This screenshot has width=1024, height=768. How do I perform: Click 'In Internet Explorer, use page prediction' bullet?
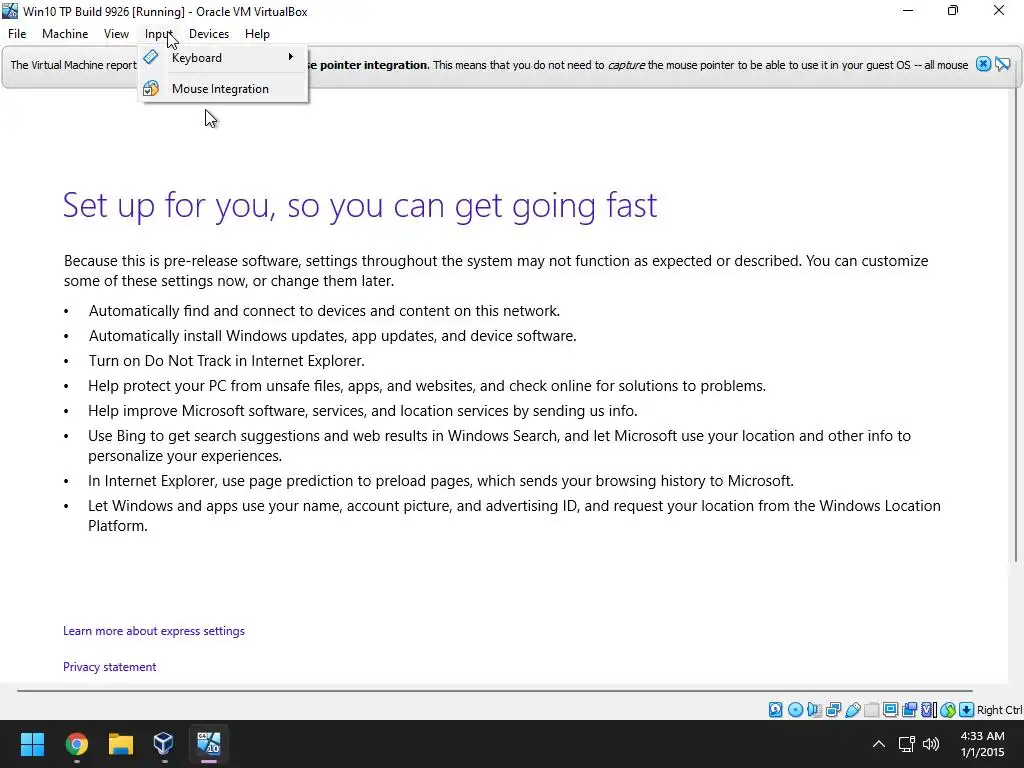pyautogui.click(x=441, y=481)
